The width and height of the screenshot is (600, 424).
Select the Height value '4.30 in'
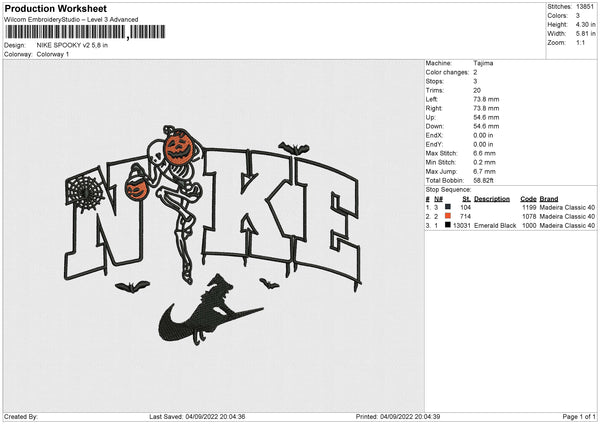point(586,24)
